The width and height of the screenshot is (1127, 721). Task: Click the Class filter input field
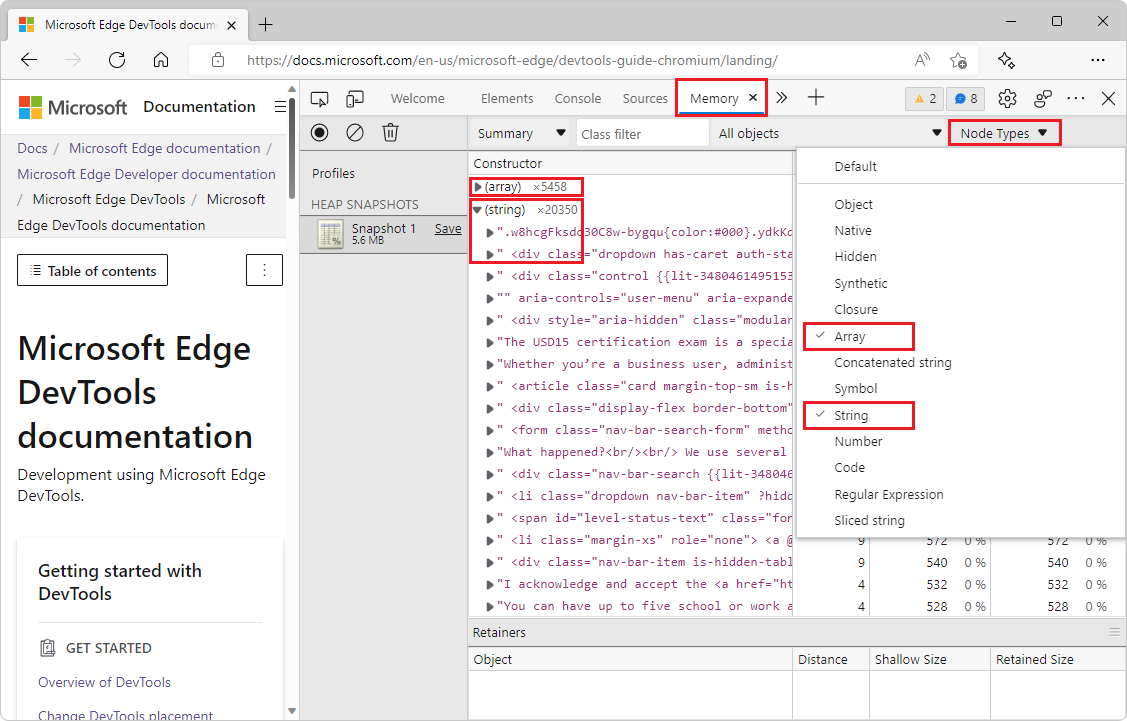point(640,132)
